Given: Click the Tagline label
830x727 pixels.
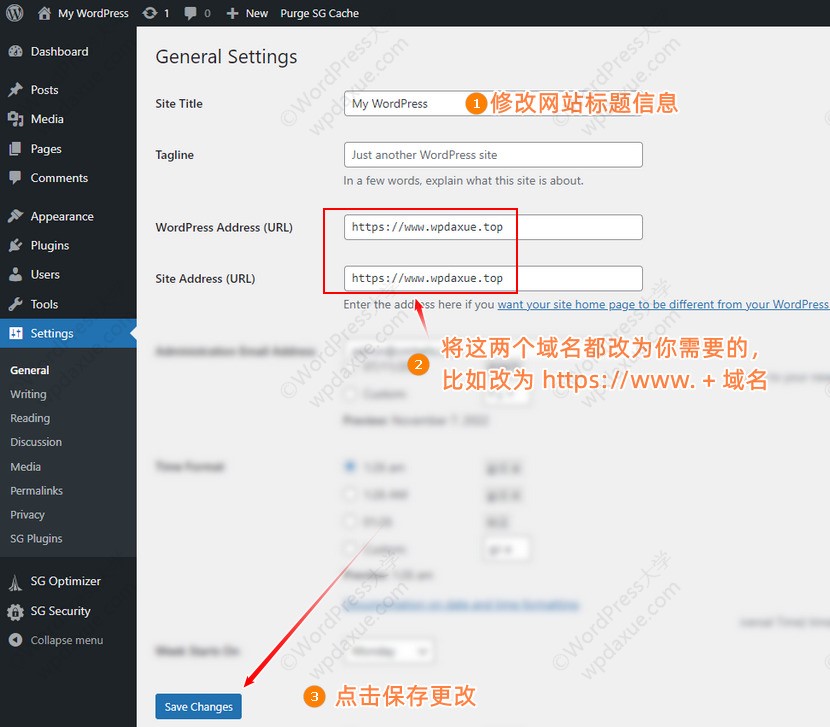Looking at the screenshot, I should click(x=174, y=155).
